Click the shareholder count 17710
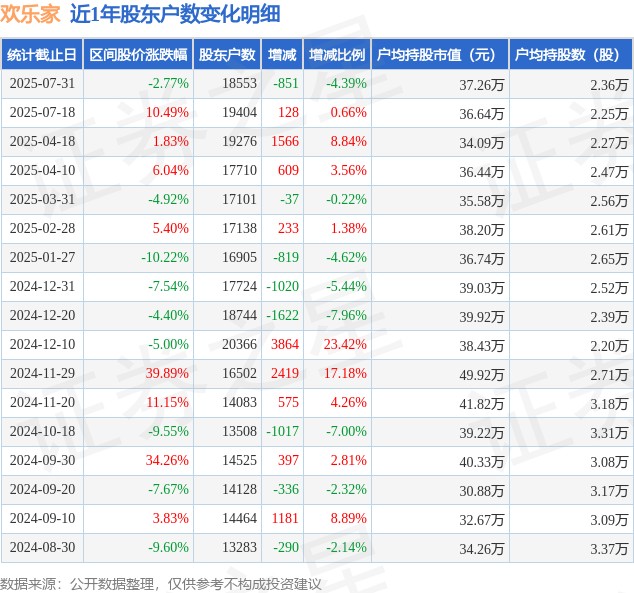 [239, 171]
